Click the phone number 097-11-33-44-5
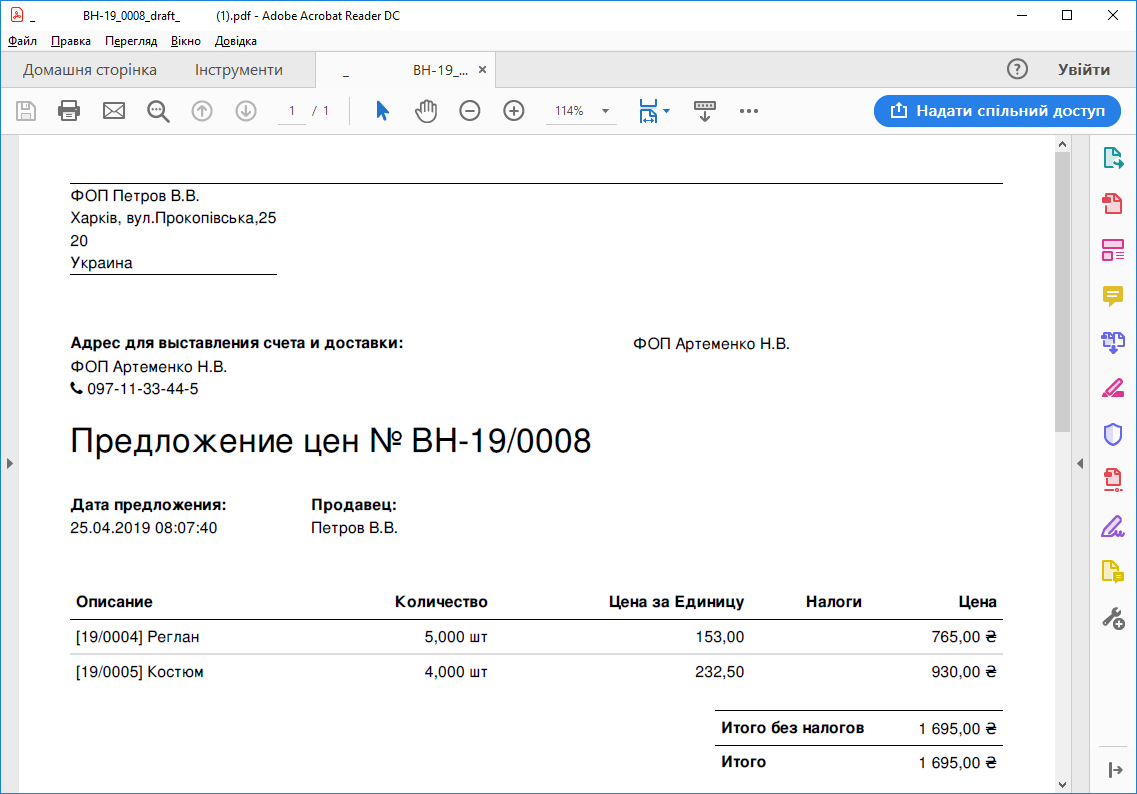This screenshot has width=1137, height=794. click(x=143, y=389)
